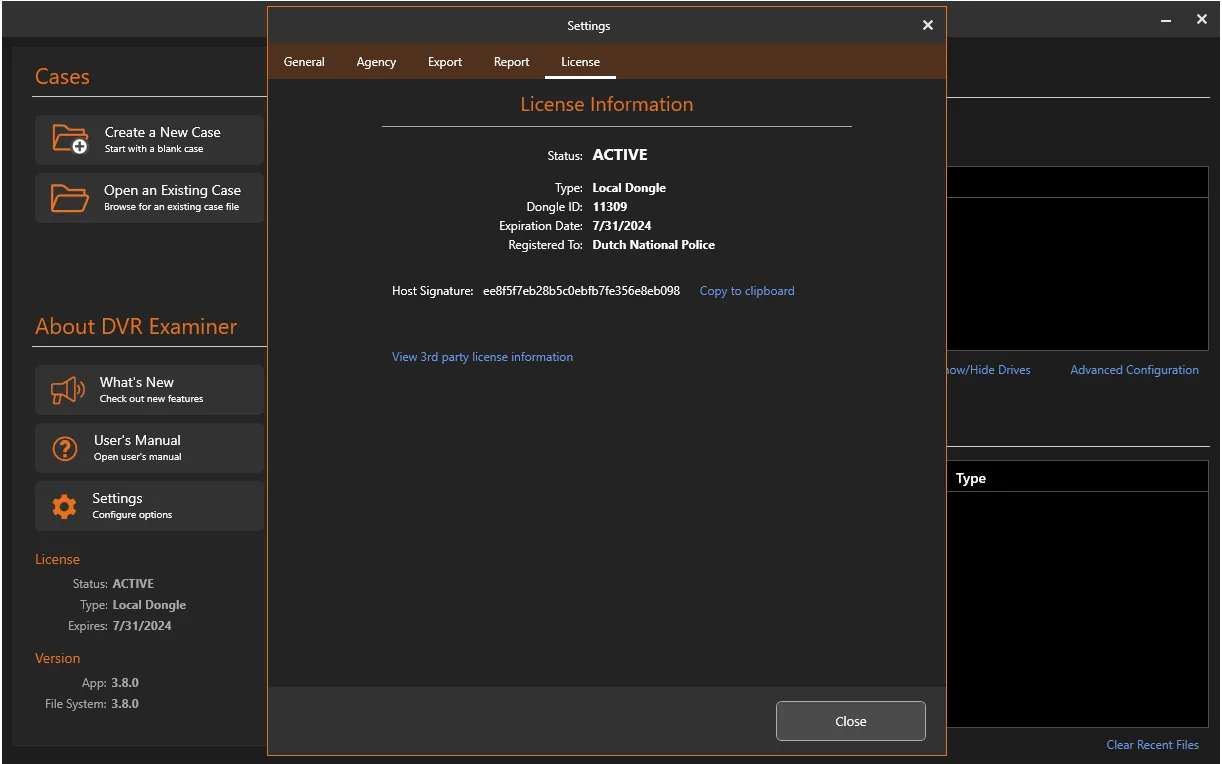Click the new case folder-plus icon
The height and width of the screenshot is (764, 1222).
point(70,139)
